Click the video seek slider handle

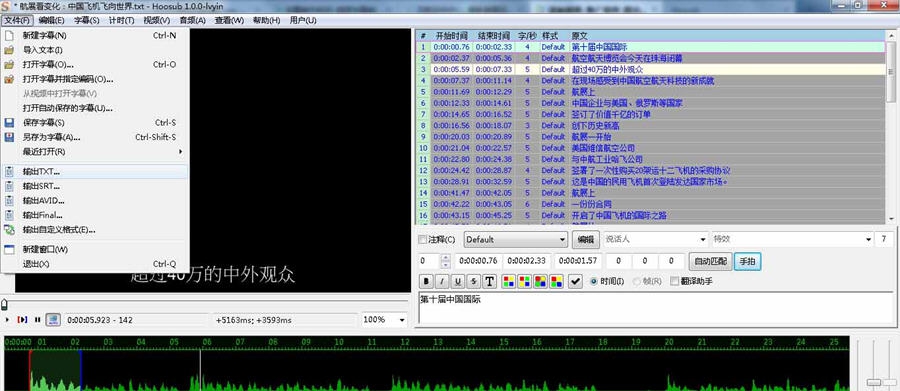4,305
